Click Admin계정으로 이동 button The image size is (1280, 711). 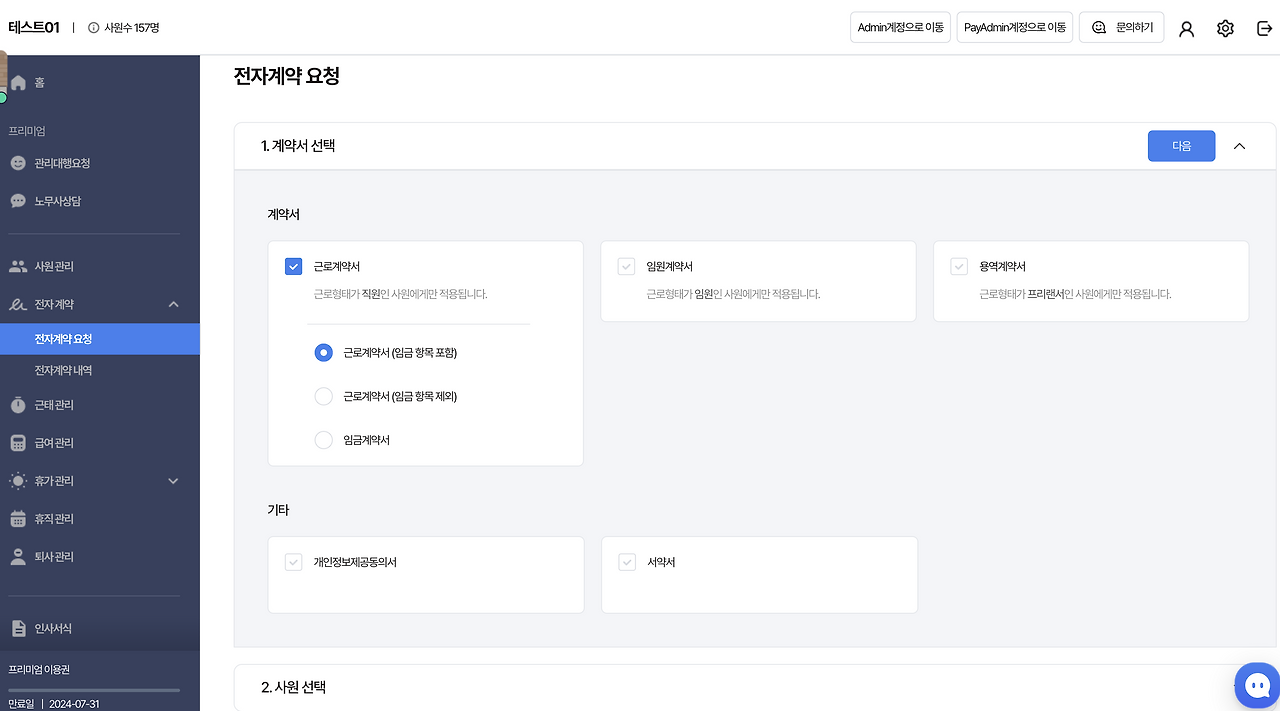[x=899, y=27]
